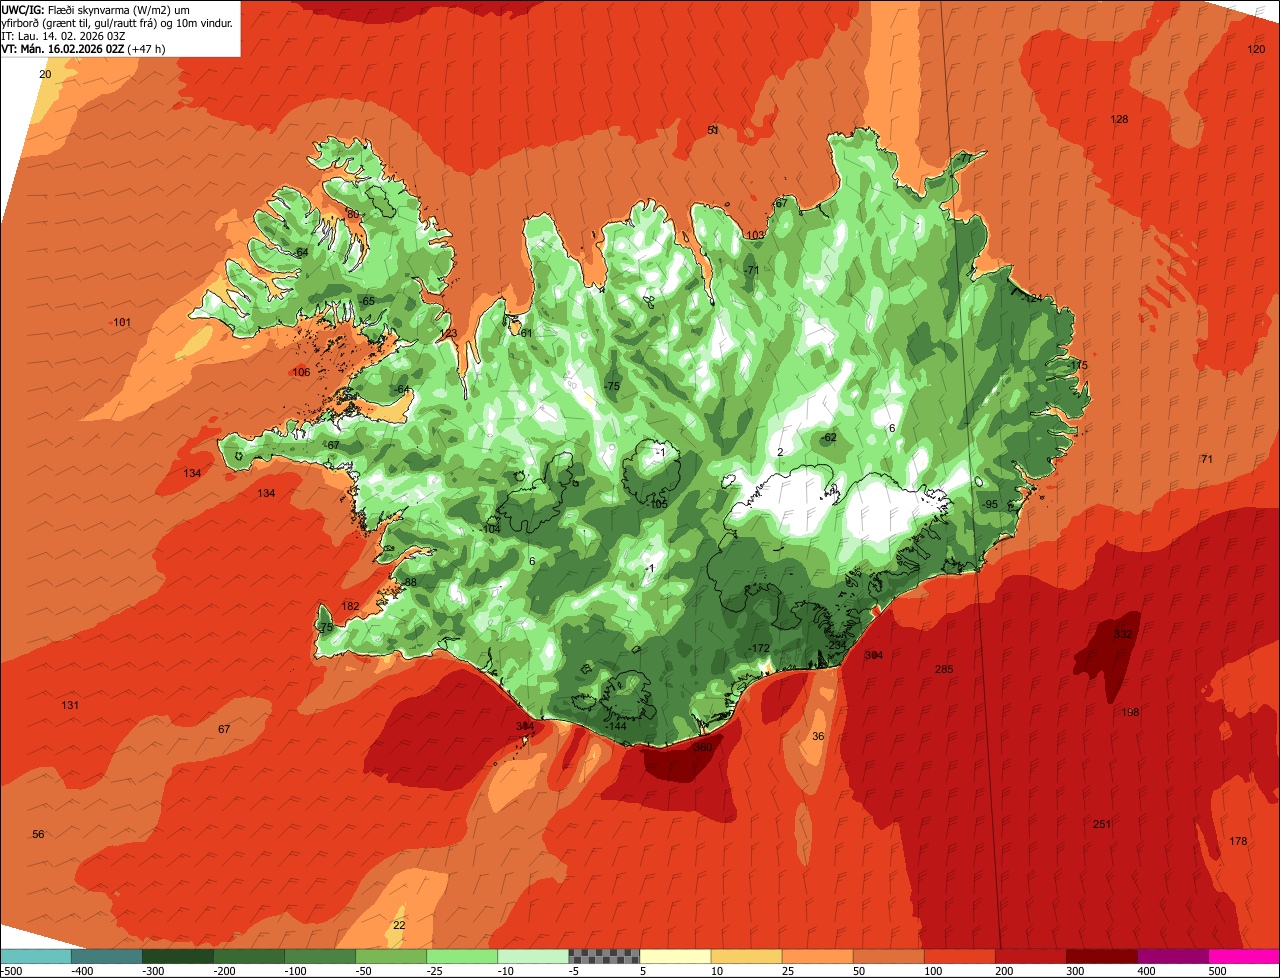Image resolution: width=1280 pixels, height=978 pixels.
Task: Click the -200 to -100 green legend swatch
Action: click(249, 956)
